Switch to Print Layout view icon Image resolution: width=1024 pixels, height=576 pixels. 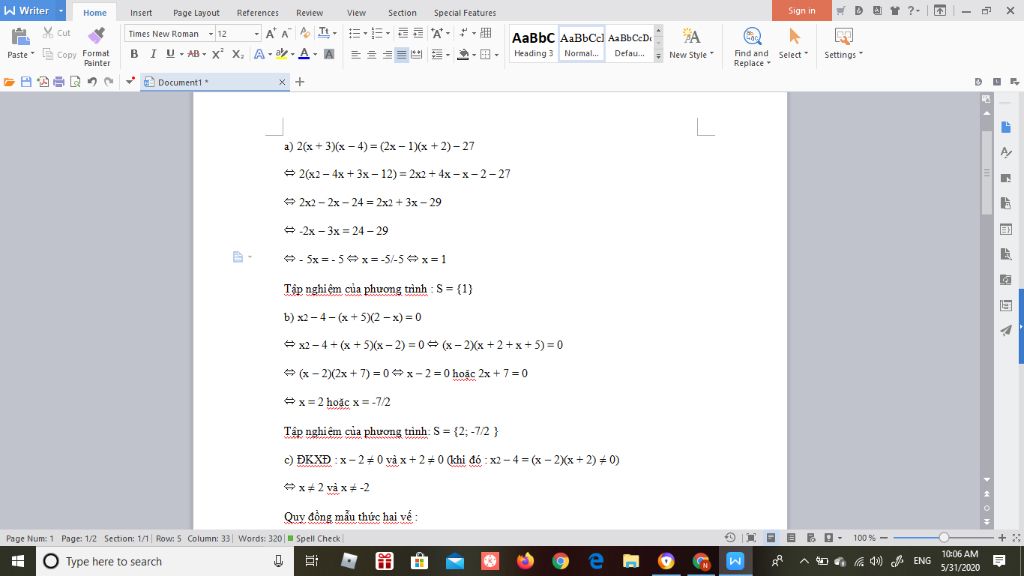click(x=771, y=537)
